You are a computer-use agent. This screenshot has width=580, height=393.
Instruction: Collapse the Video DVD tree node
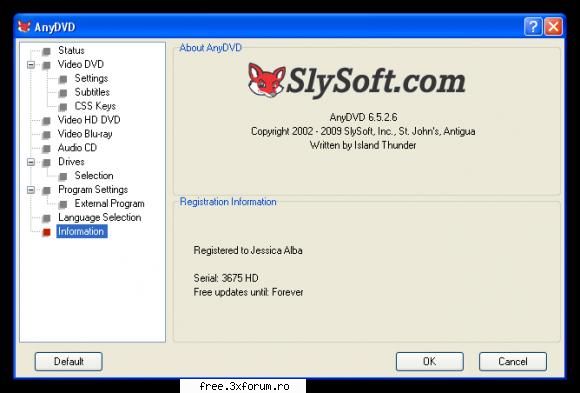[x=31, y=65]
